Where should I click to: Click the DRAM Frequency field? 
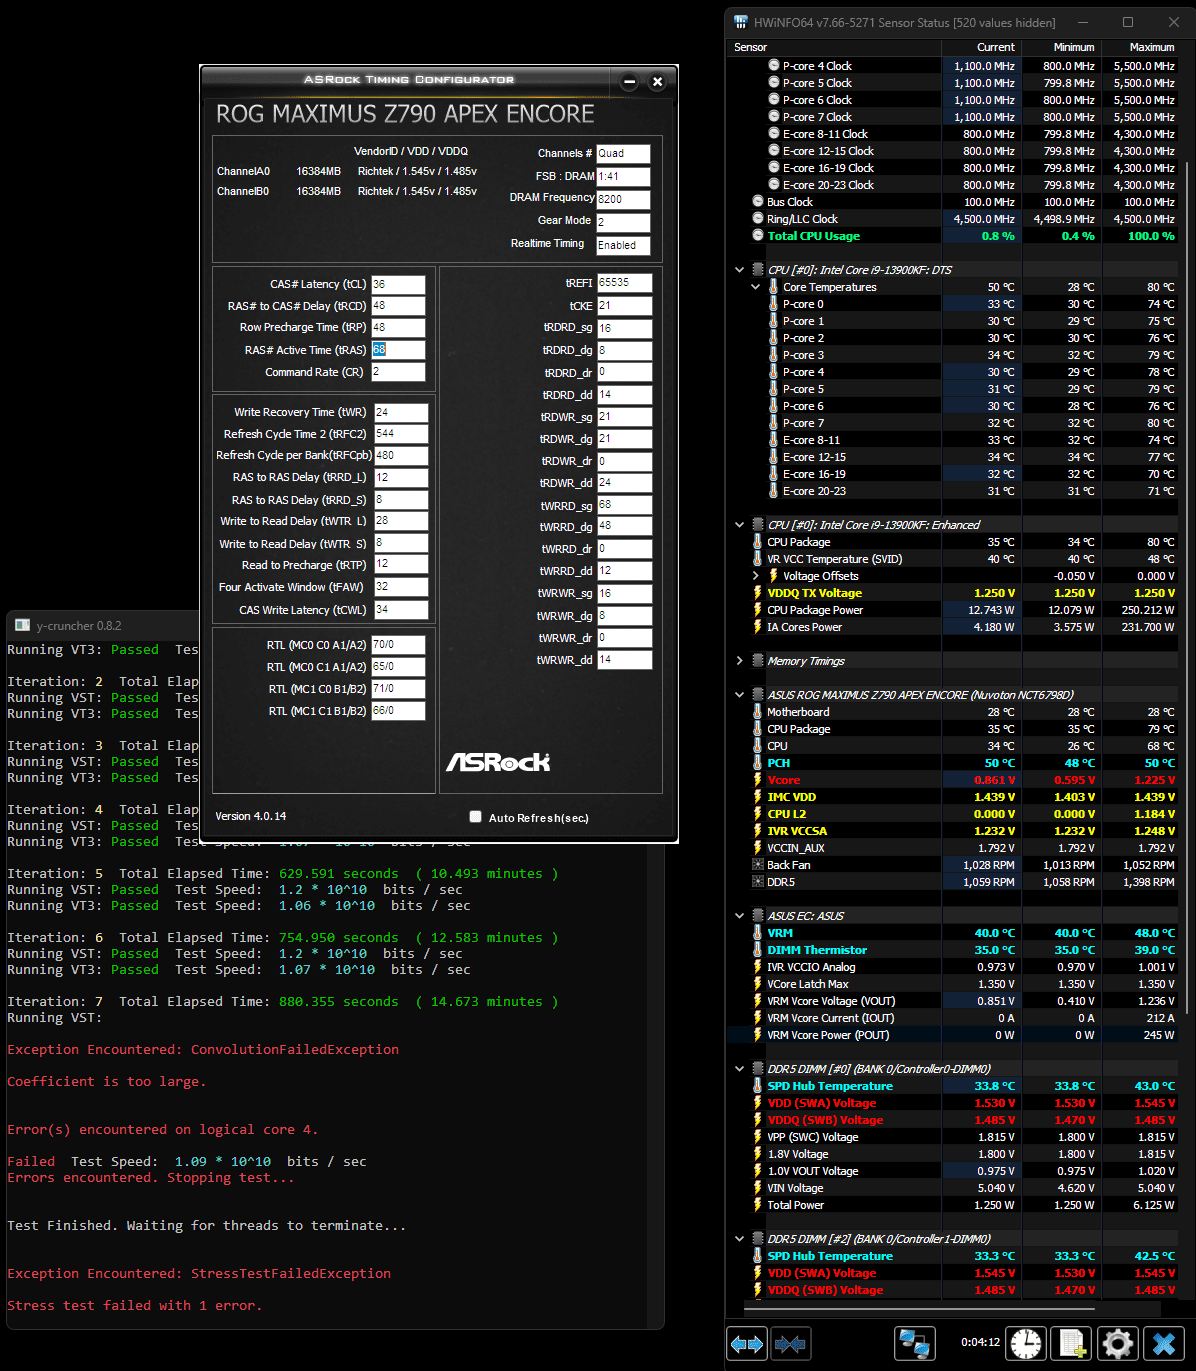623,199
